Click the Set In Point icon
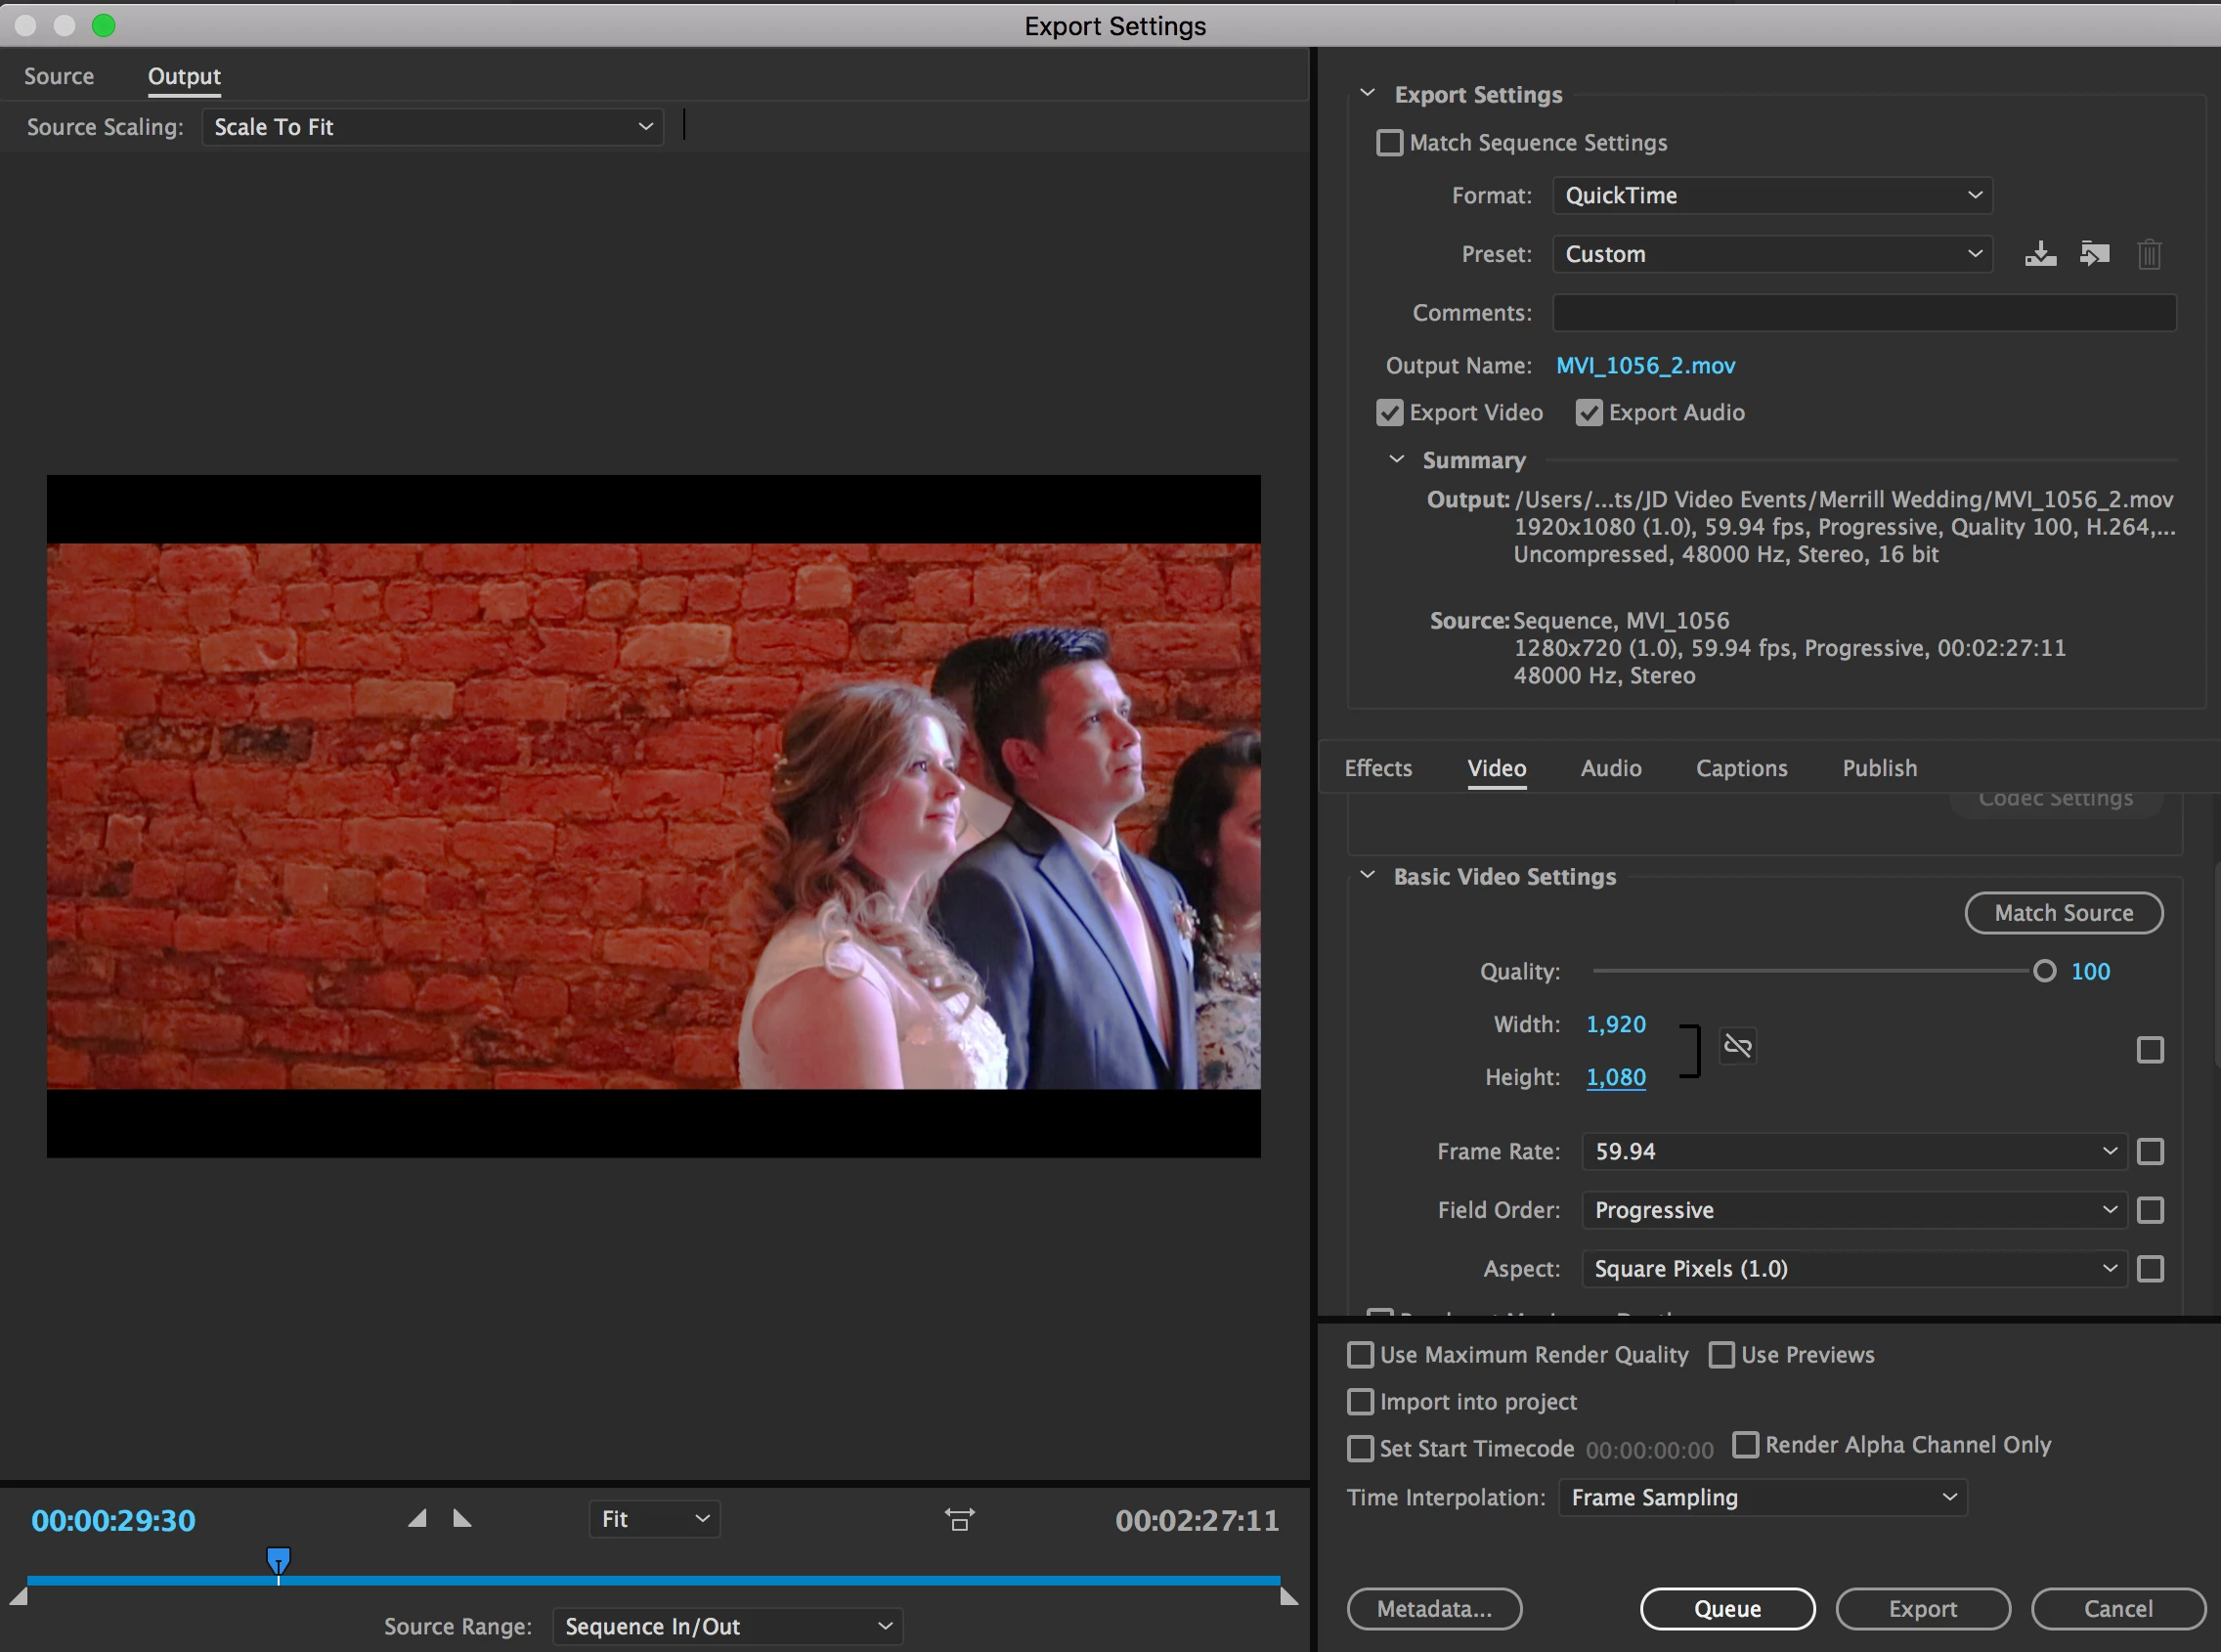 coord(418,1519)
